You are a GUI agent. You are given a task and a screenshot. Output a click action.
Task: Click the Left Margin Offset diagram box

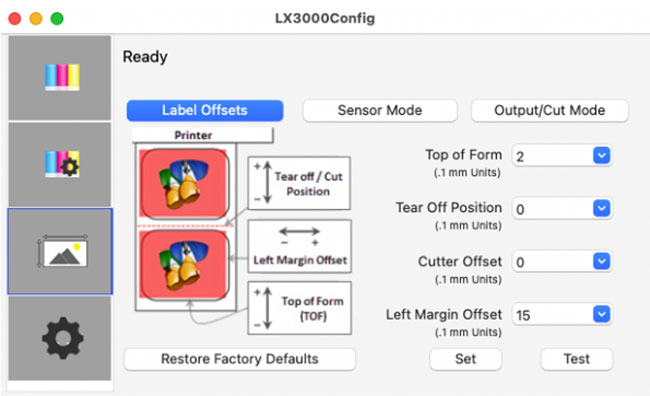click(299, 246)
